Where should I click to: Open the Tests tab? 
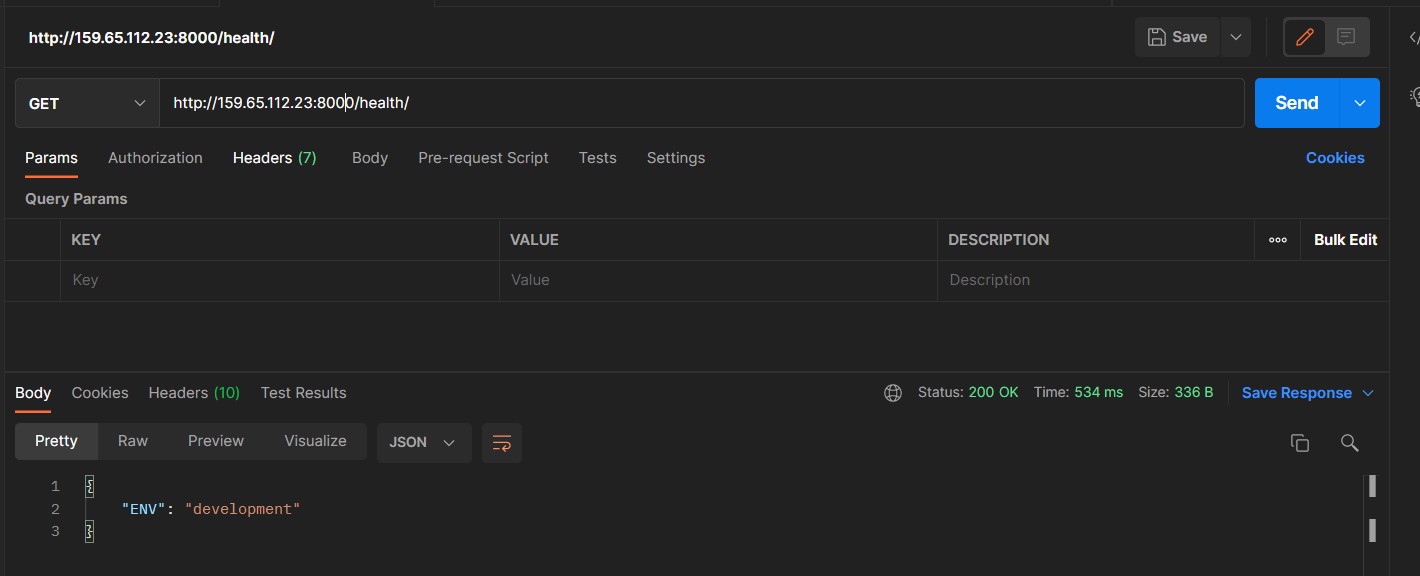point(597,157)
